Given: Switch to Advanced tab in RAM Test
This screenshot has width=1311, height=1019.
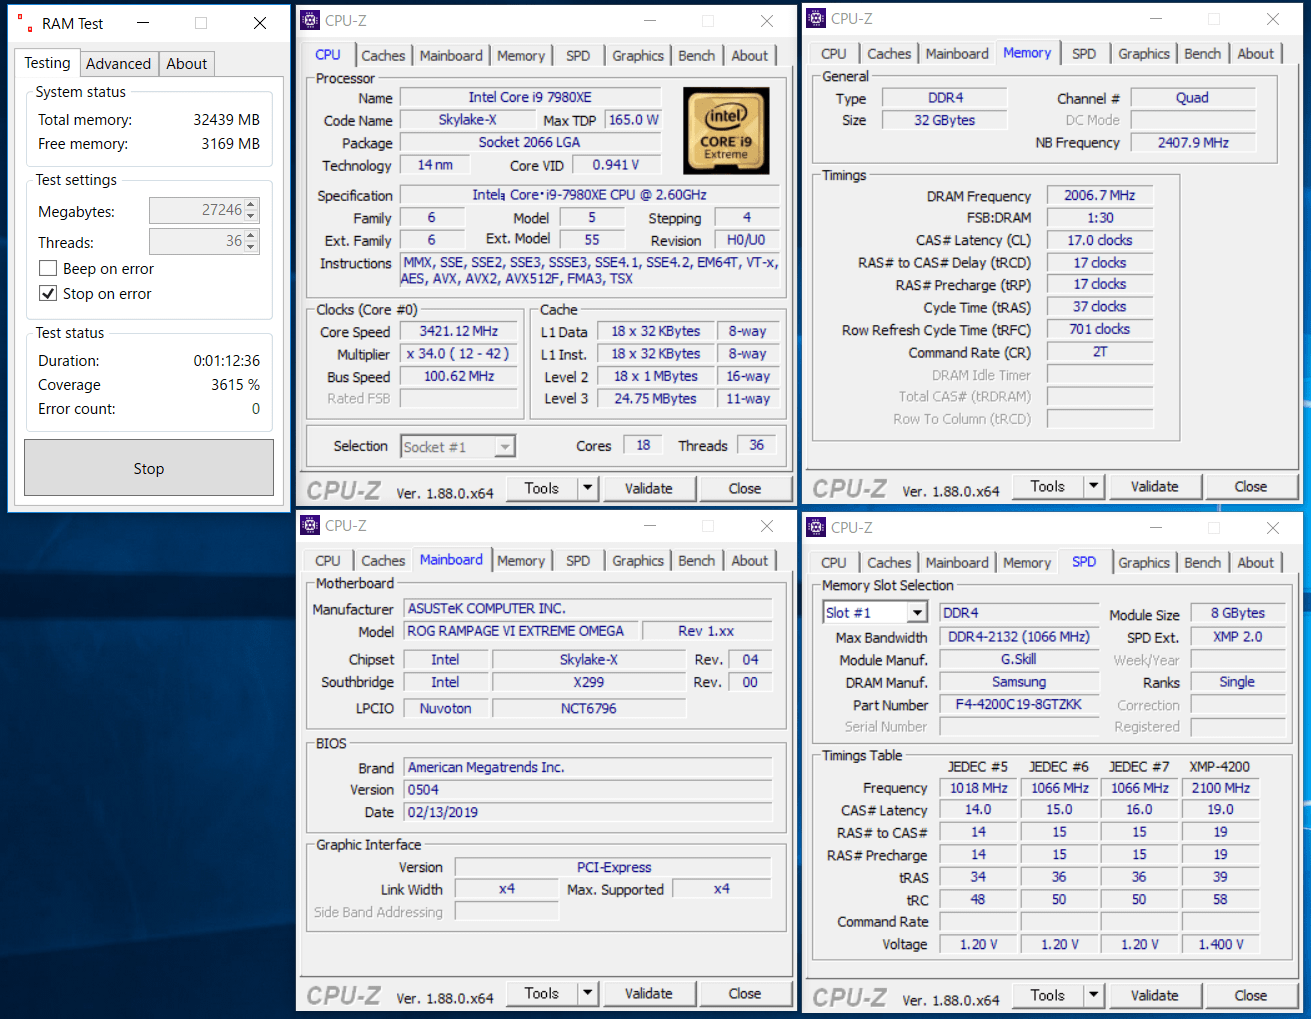Looking at the screenshot, I should point(118,63).
